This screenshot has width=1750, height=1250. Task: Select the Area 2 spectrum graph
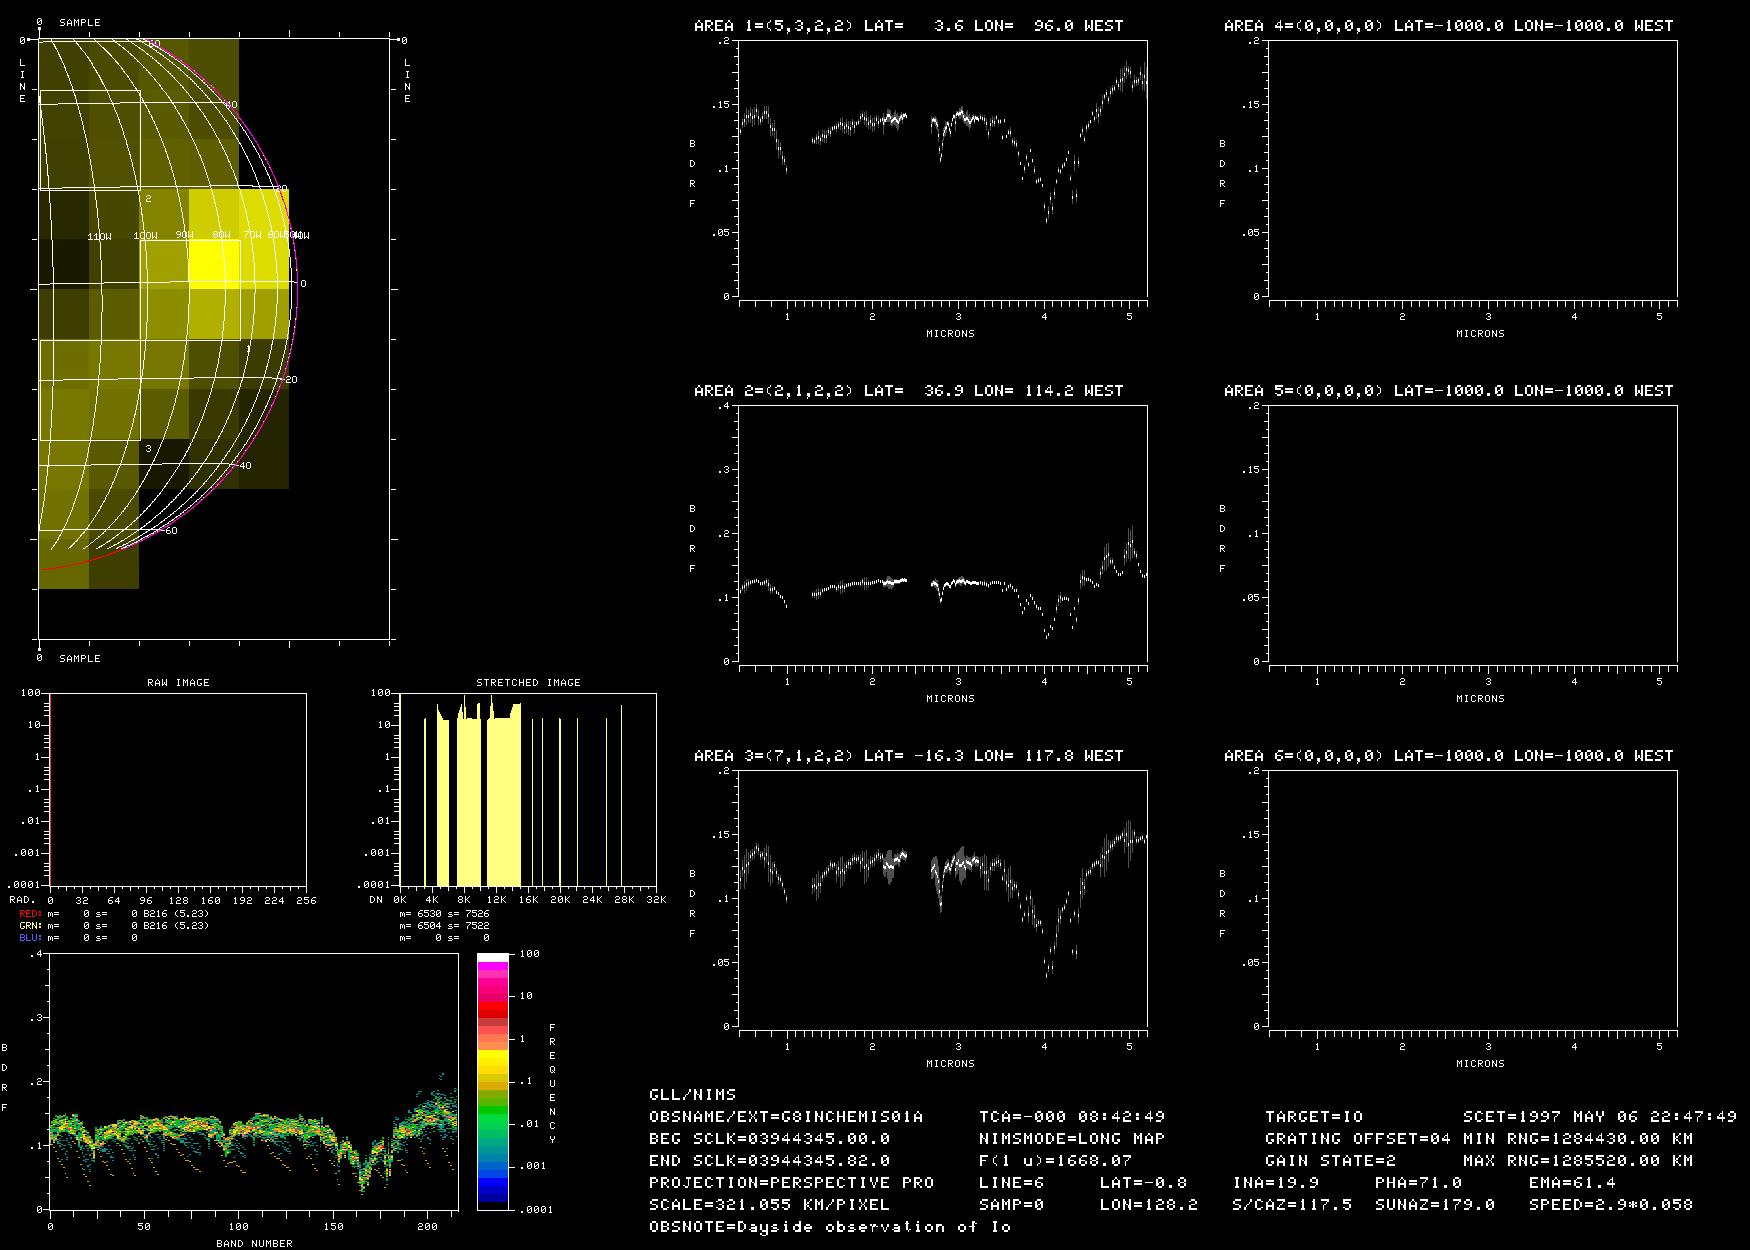942,534
